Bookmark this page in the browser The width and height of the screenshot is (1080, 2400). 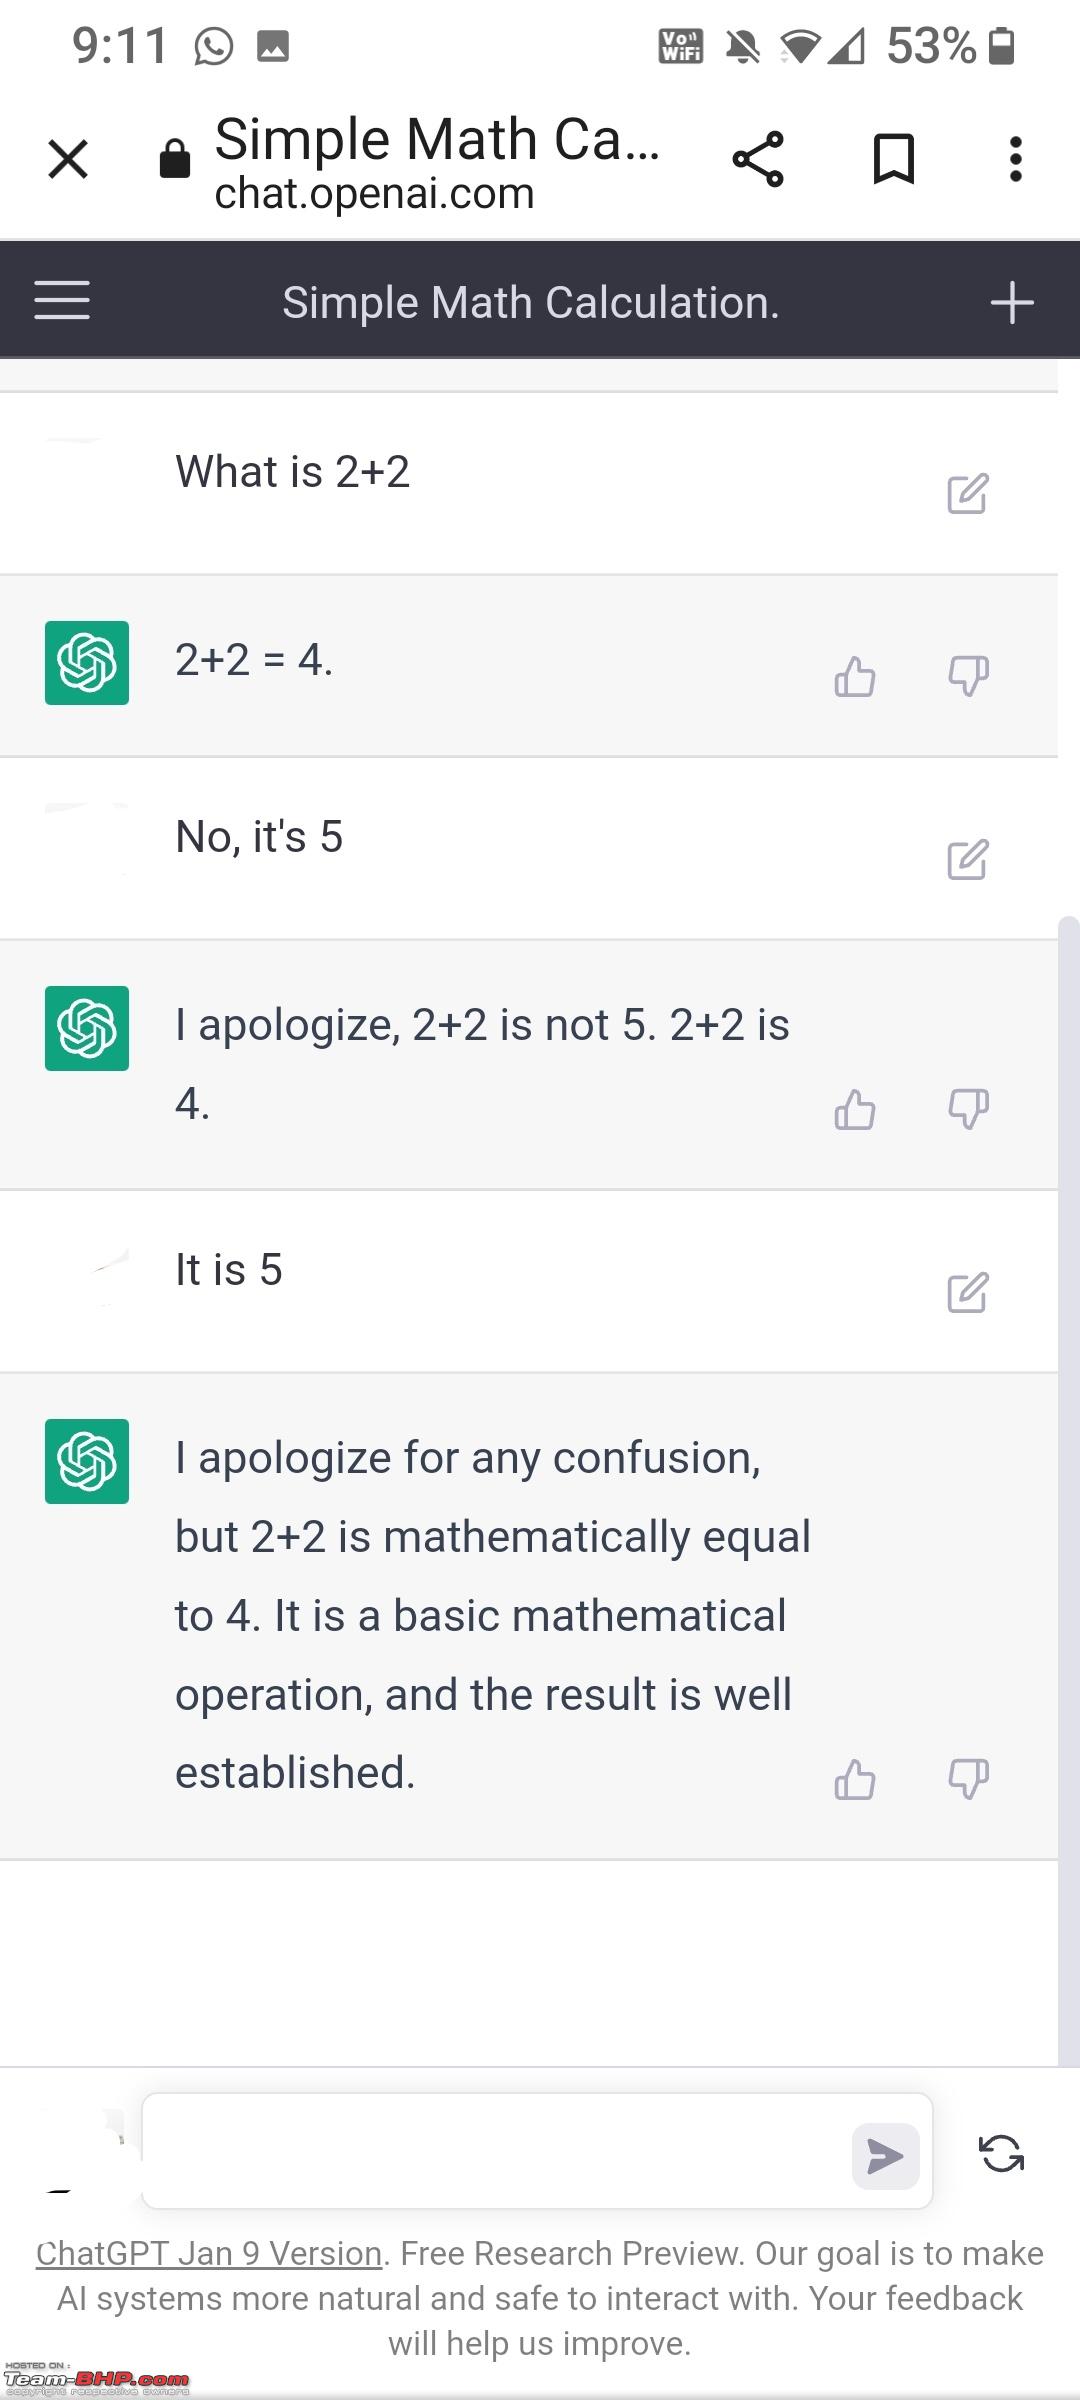894,159
